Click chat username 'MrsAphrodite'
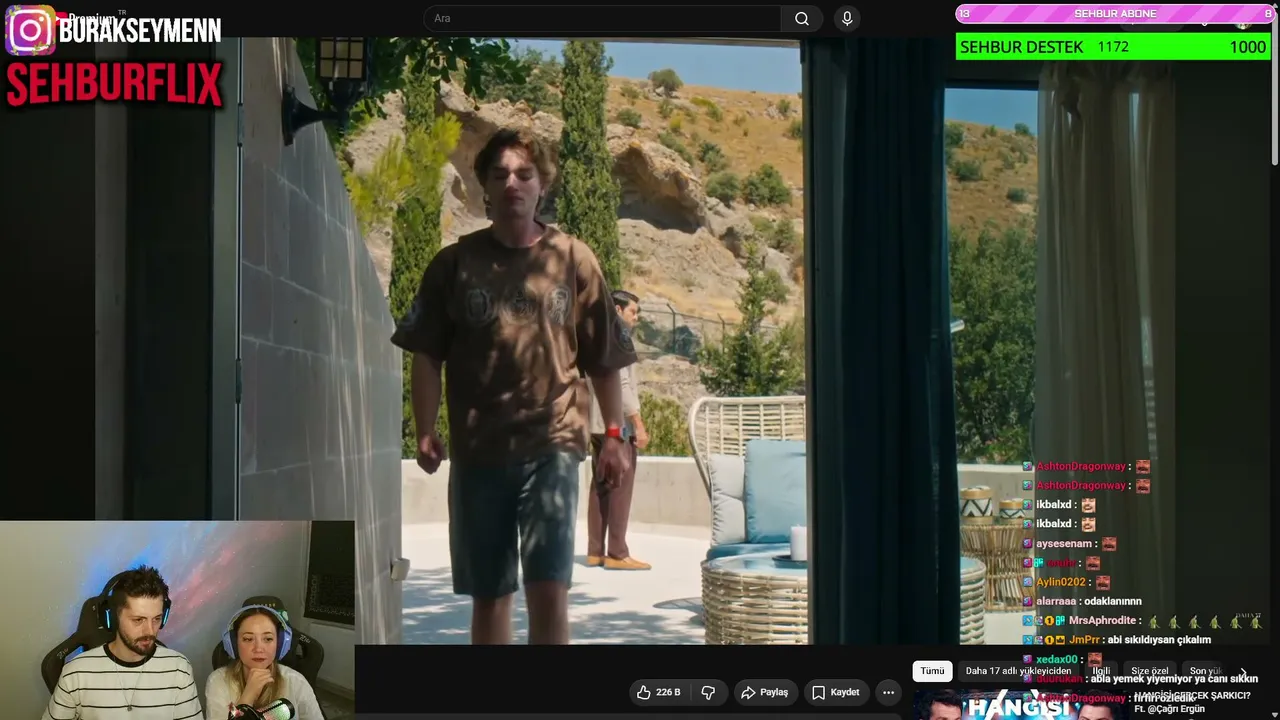The height and width of the screenshot is (720, 1280). [x=1100, y=621]
